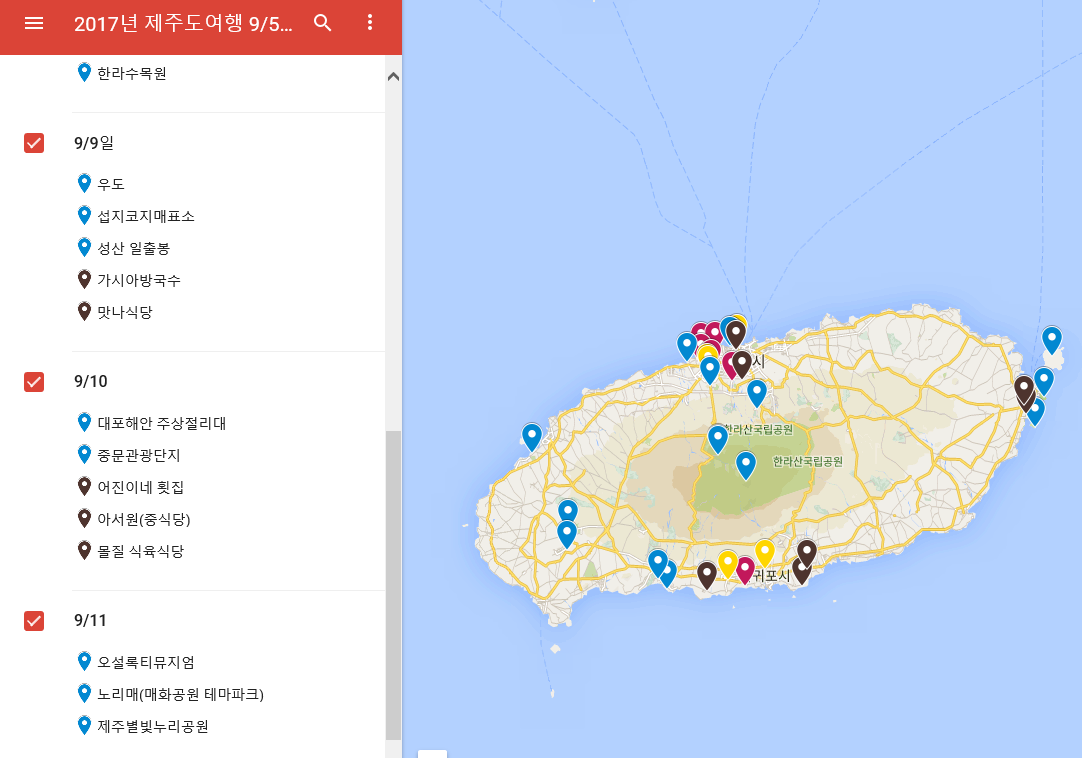Image resolution: width=1082 pixels, height=758 pixels.
Task: Toggle the 9/9일 layer checkbox
Action: [x=34, y=143]
